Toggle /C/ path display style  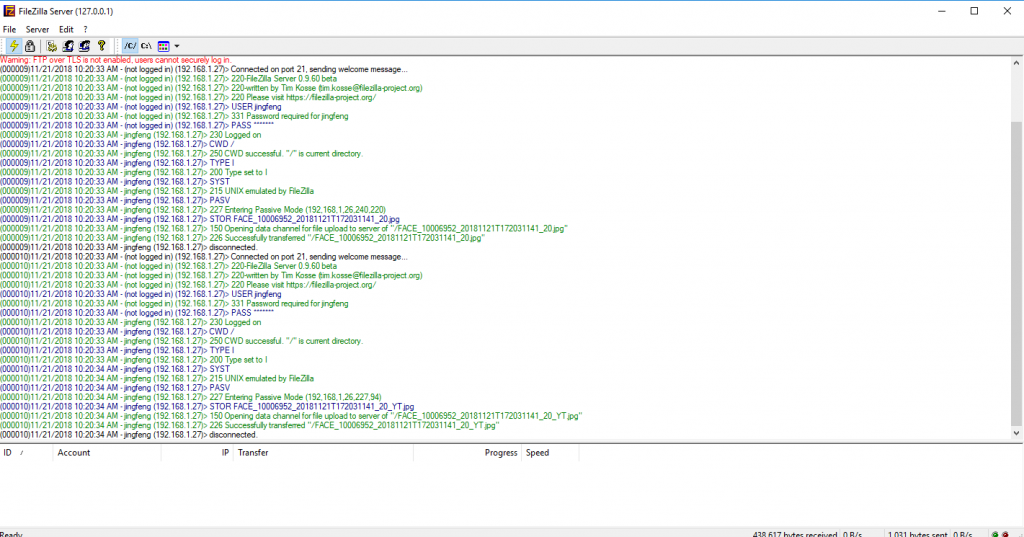coord(130,46)
